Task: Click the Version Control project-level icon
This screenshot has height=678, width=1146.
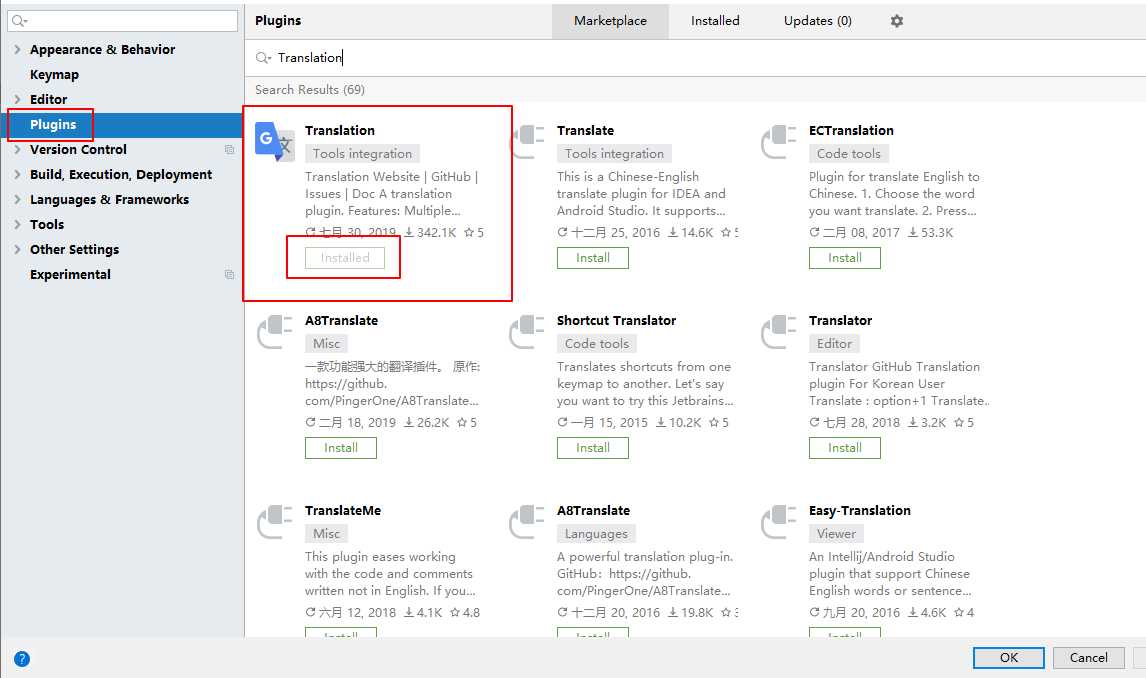Action: [229, 149]
